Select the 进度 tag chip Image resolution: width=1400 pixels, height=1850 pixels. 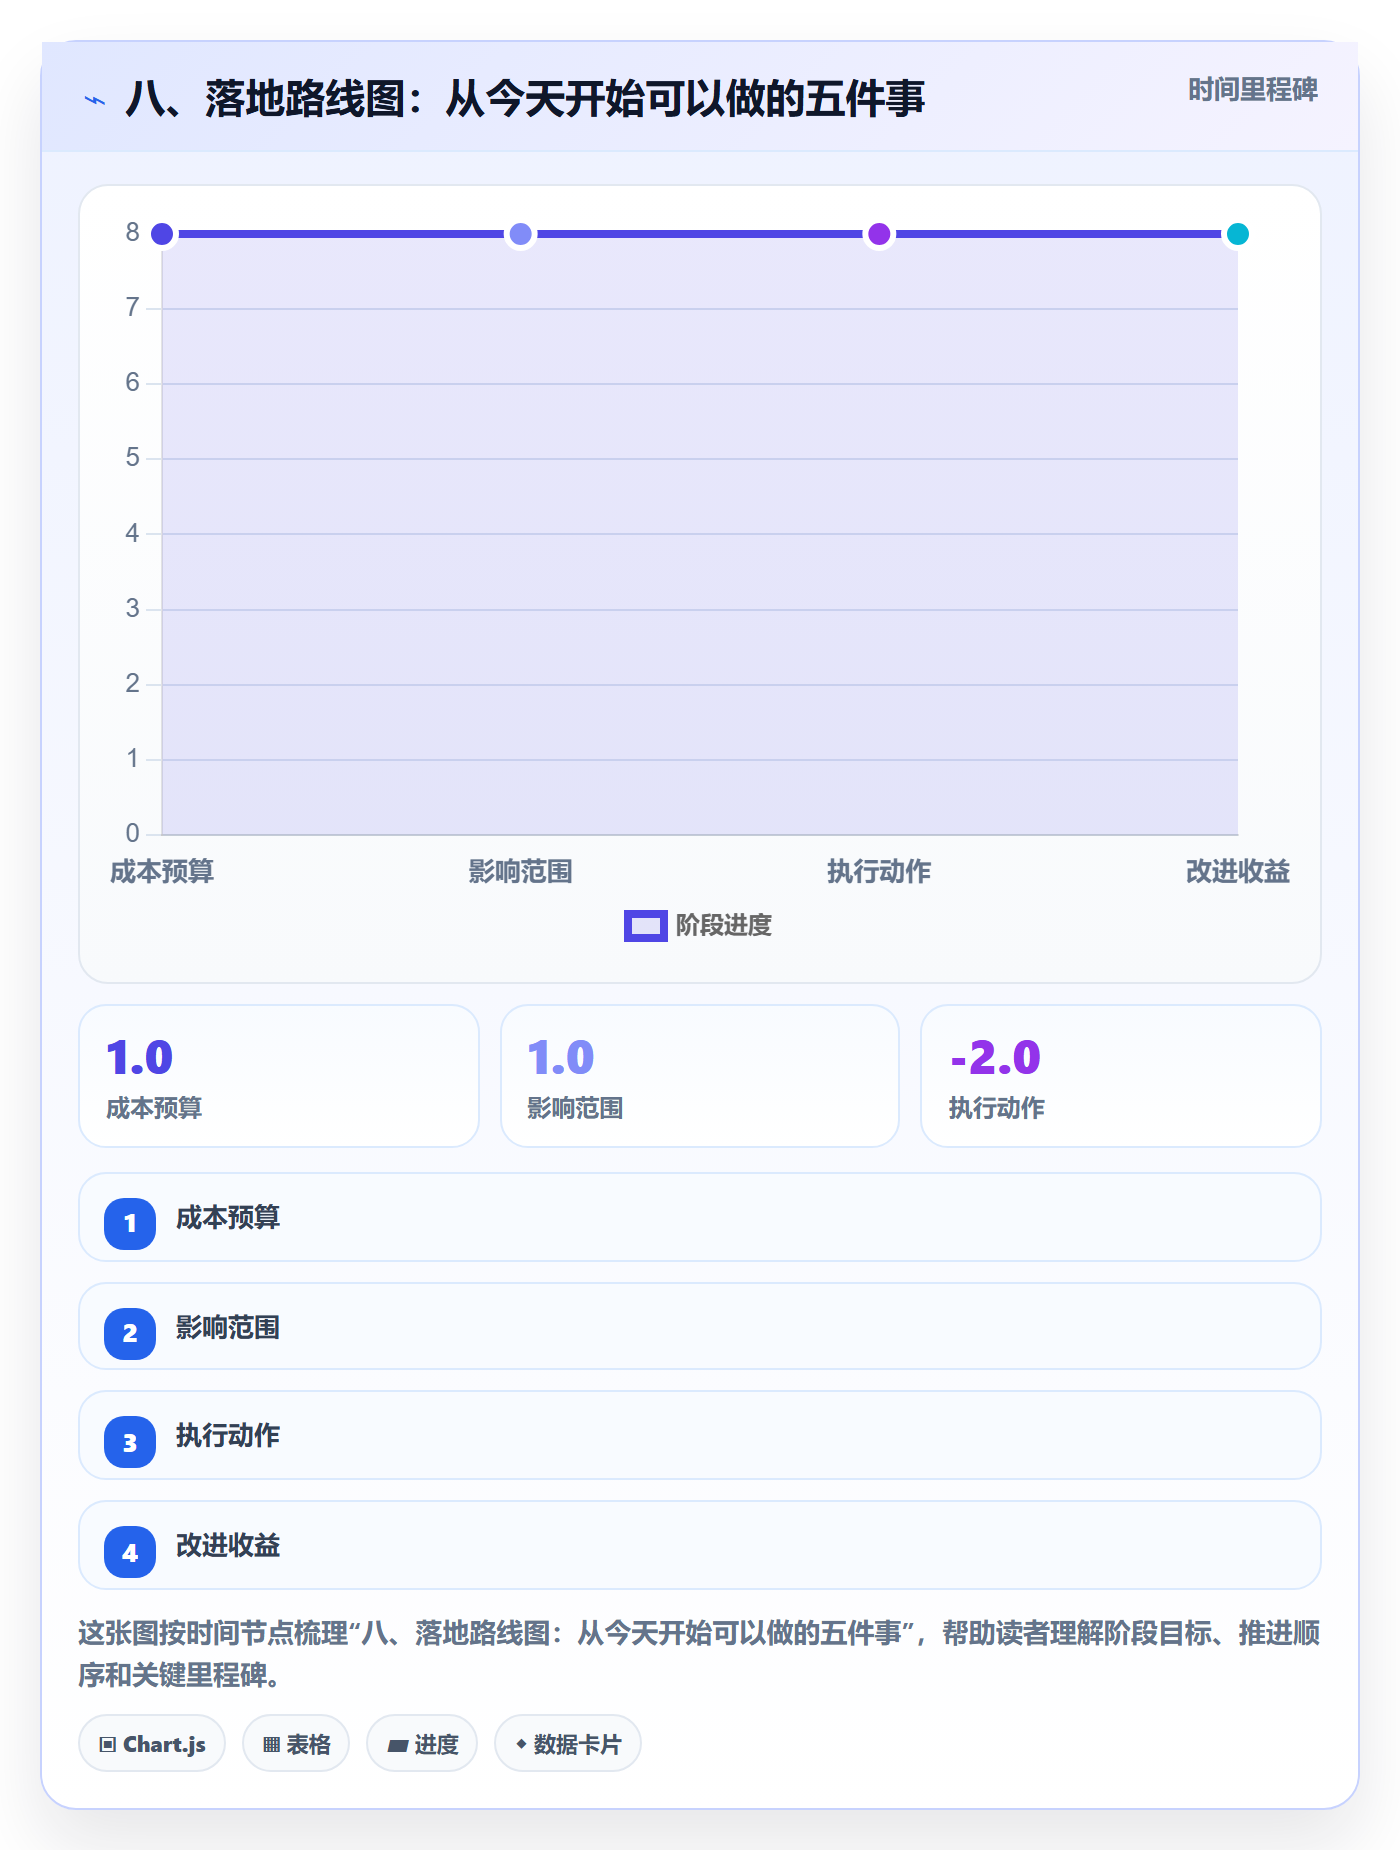(x=422, y=1743)
